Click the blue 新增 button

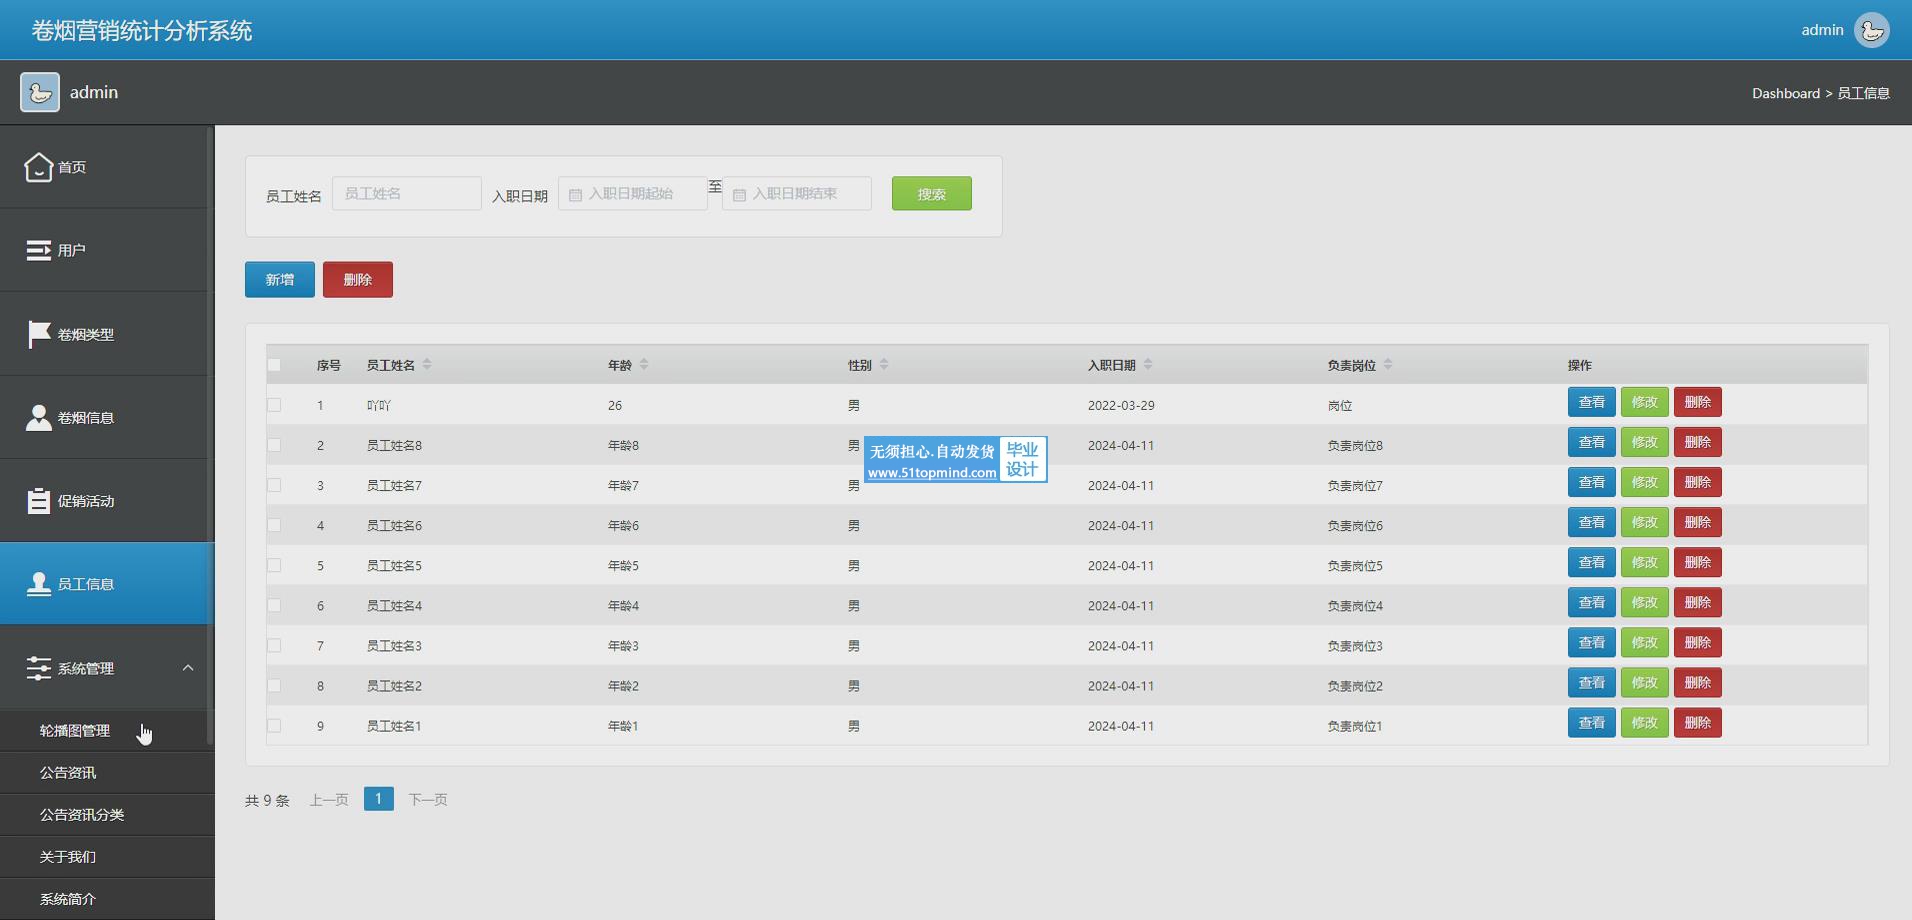280,280
